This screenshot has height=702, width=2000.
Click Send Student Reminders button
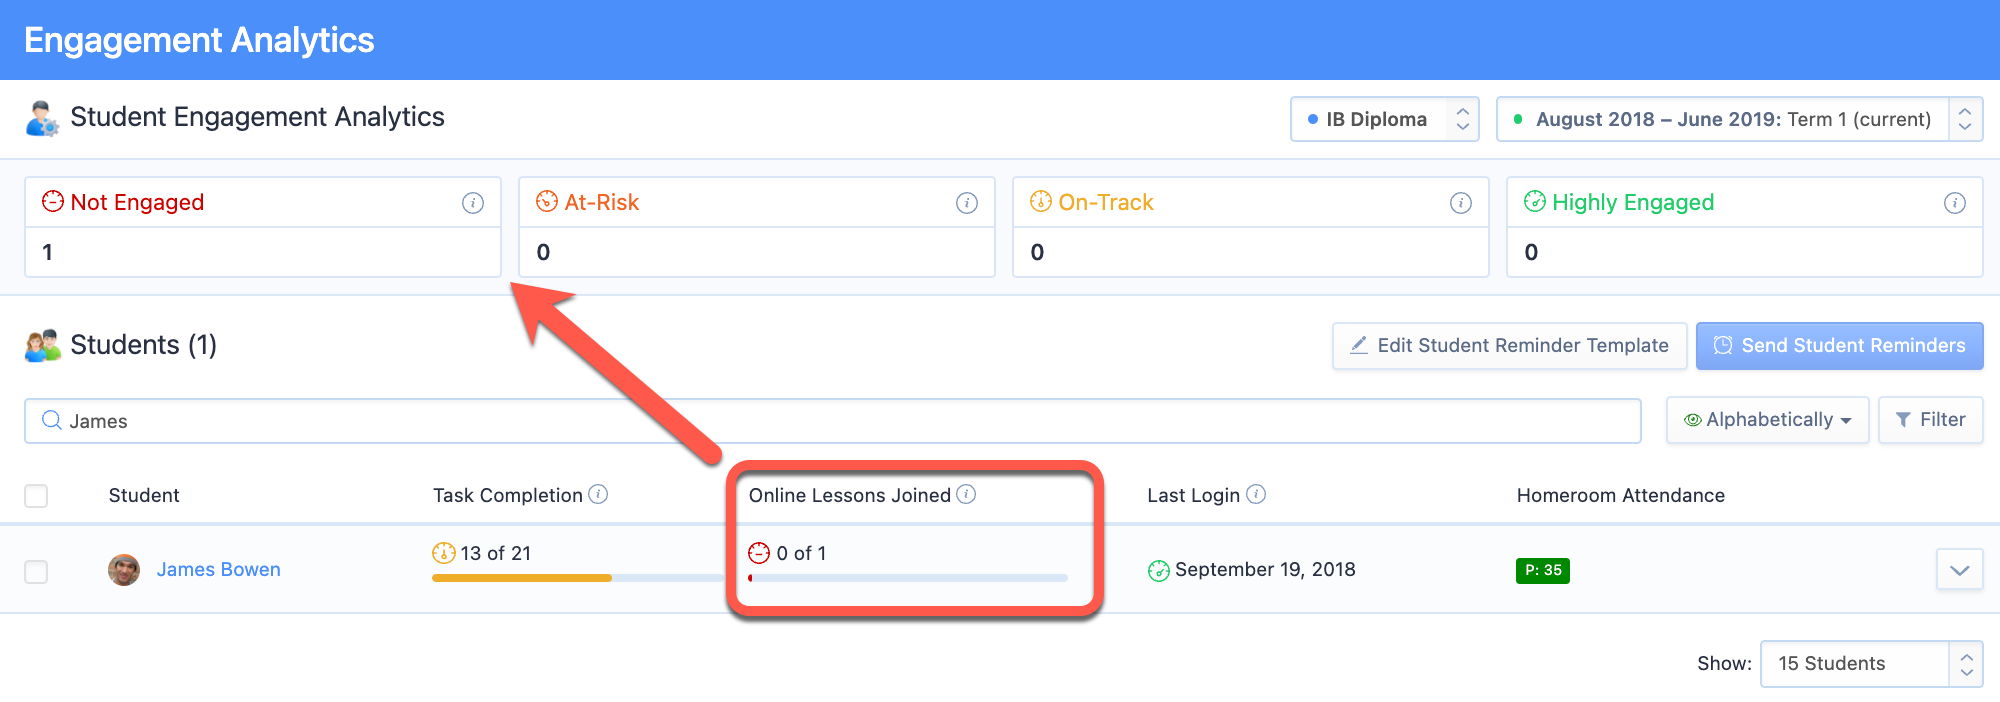click(1840, 346)
